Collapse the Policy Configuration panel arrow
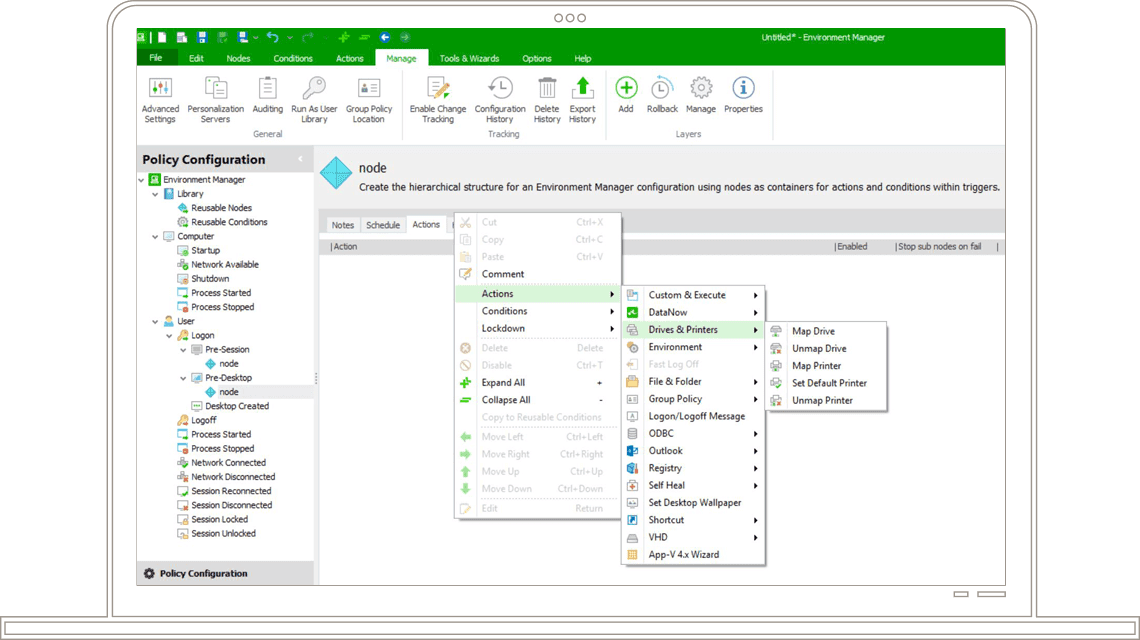This screenshot has width=1140, height=640. (300, 159)
